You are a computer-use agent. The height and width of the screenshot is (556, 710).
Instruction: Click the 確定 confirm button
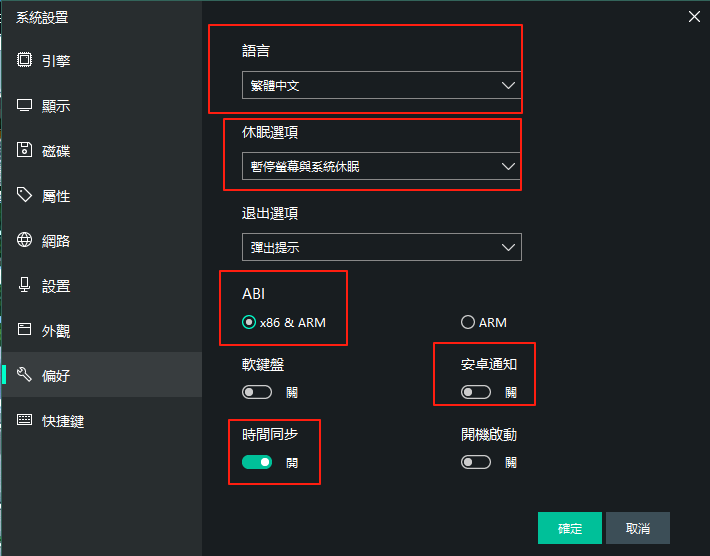(x=570, y=528)
